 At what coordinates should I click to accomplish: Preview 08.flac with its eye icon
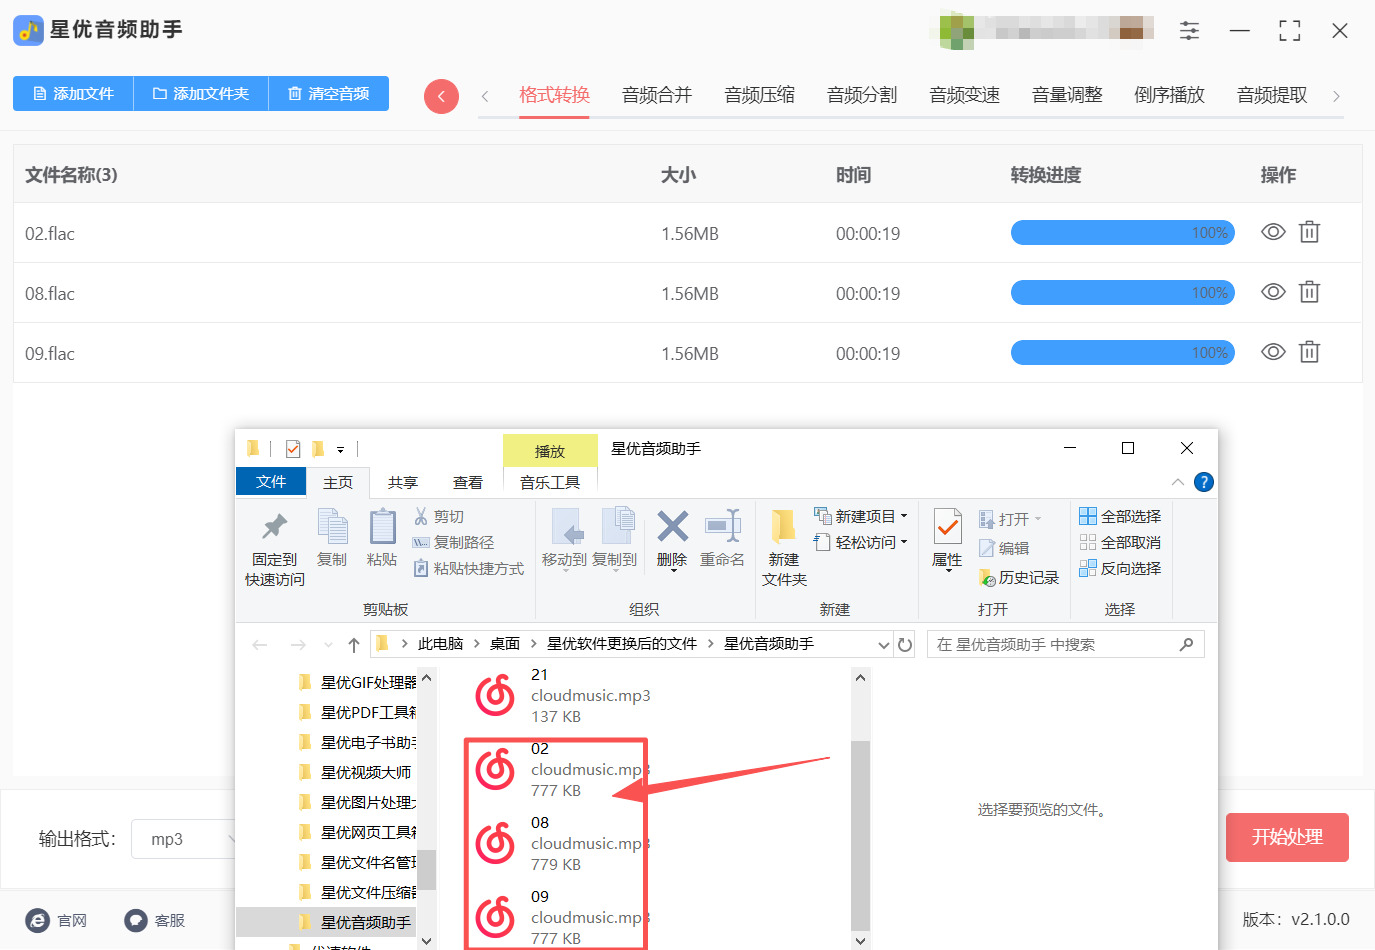click(1273, 292)
